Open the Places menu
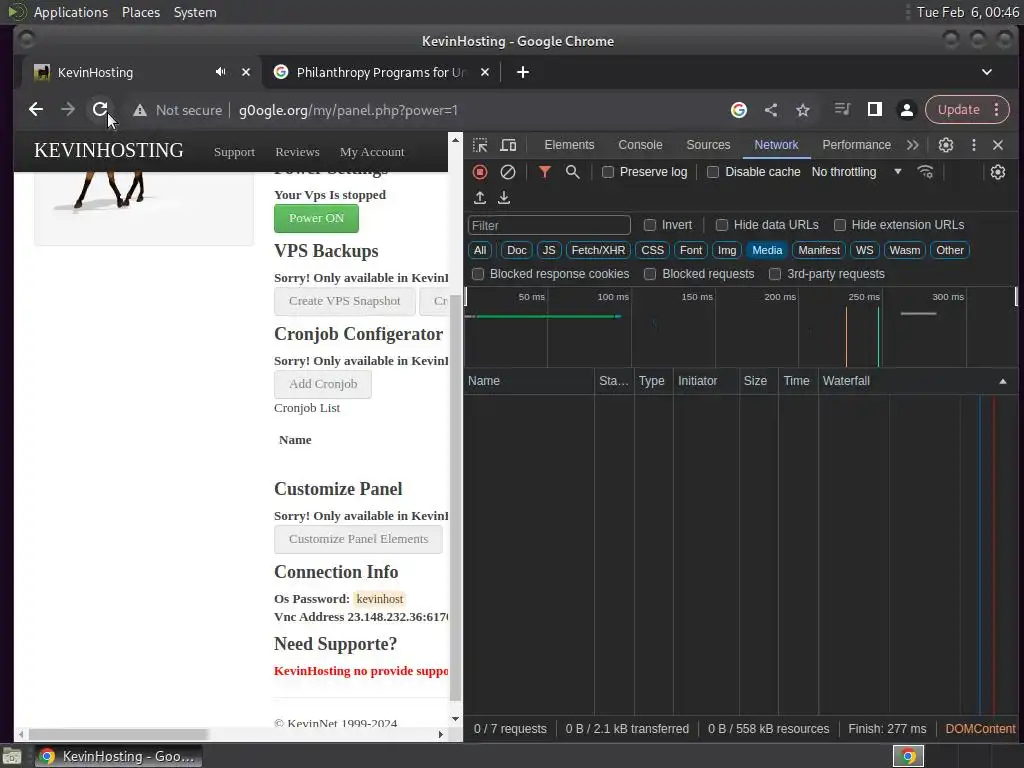The height and width of the screenshot is (768, 1024). coord(140,12)
